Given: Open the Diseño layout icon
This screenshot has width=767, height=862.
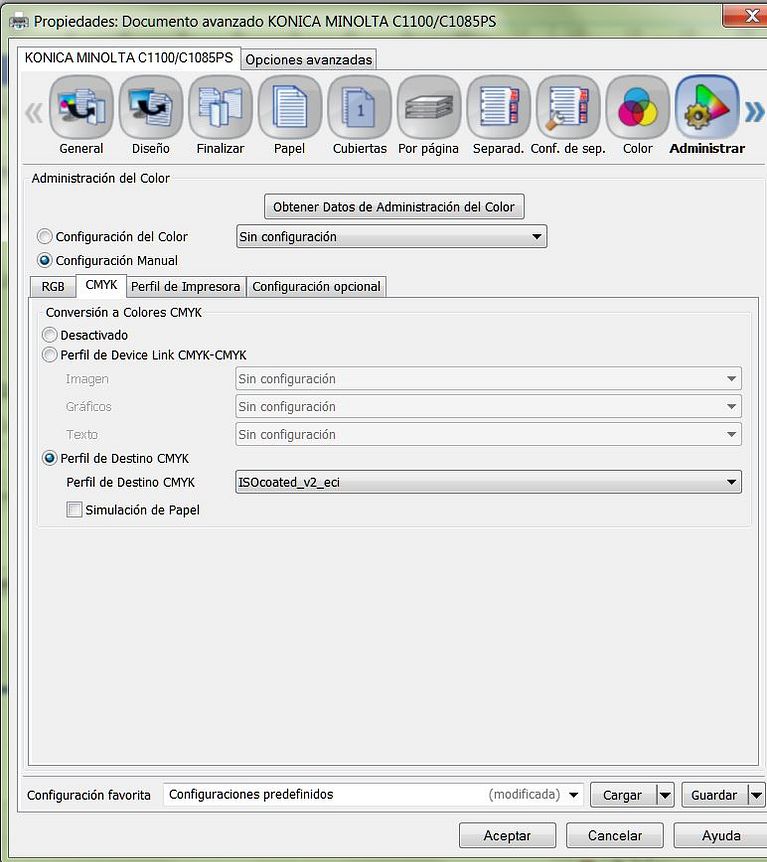Looking at the screenshot, I should 151,107.
